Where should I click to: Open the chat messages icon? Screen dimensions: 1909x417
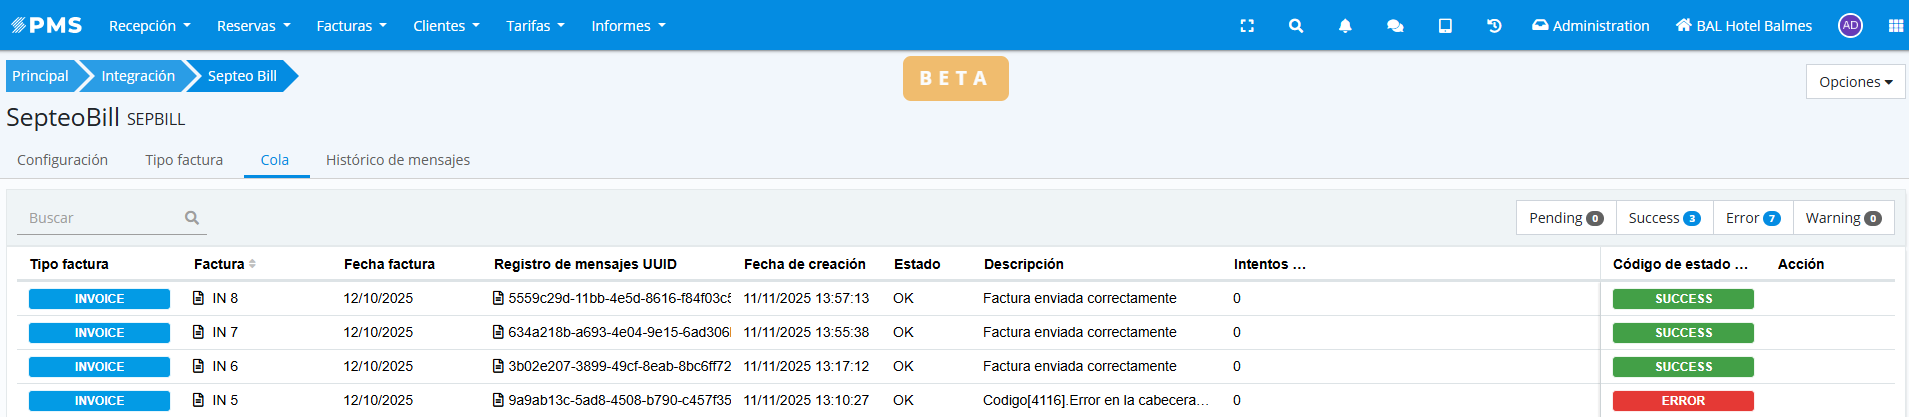click(x=1395, y=26)
